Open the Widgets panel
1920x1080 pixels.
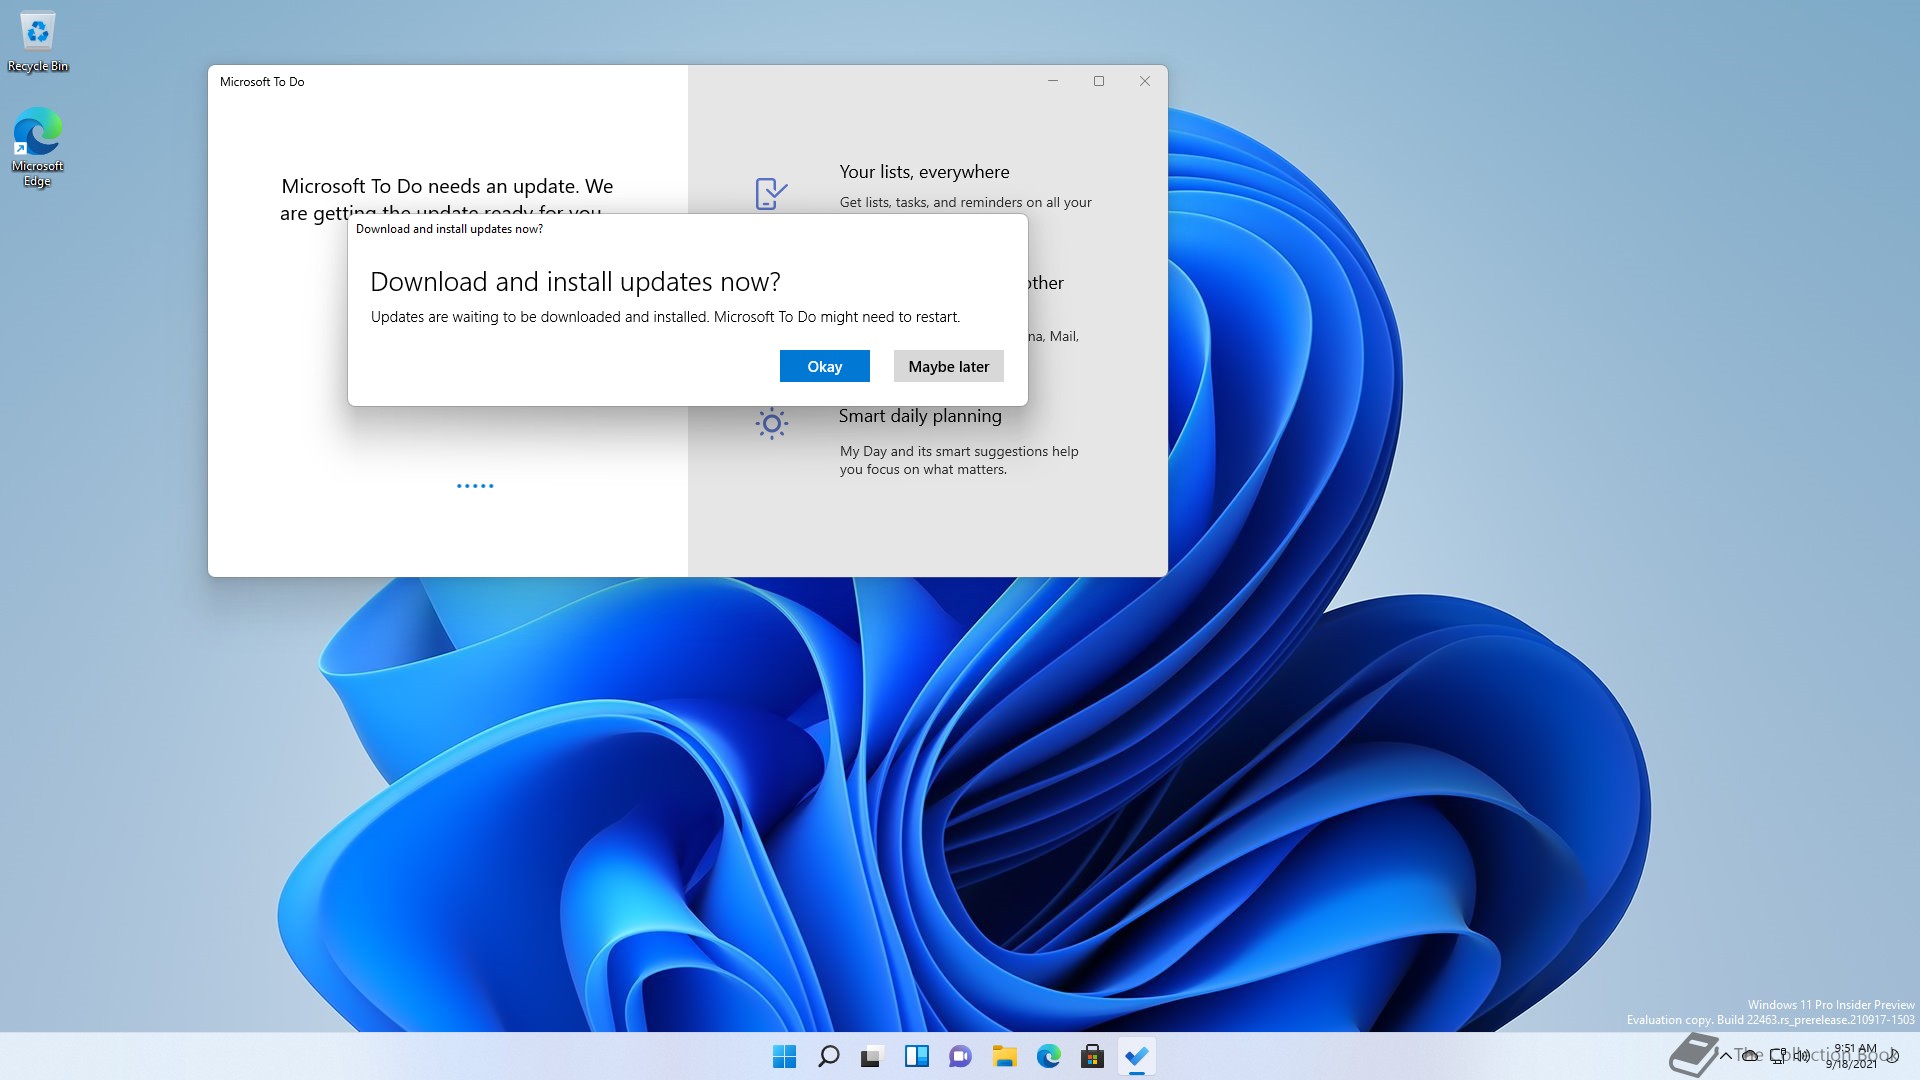(x=917, y=1056)
